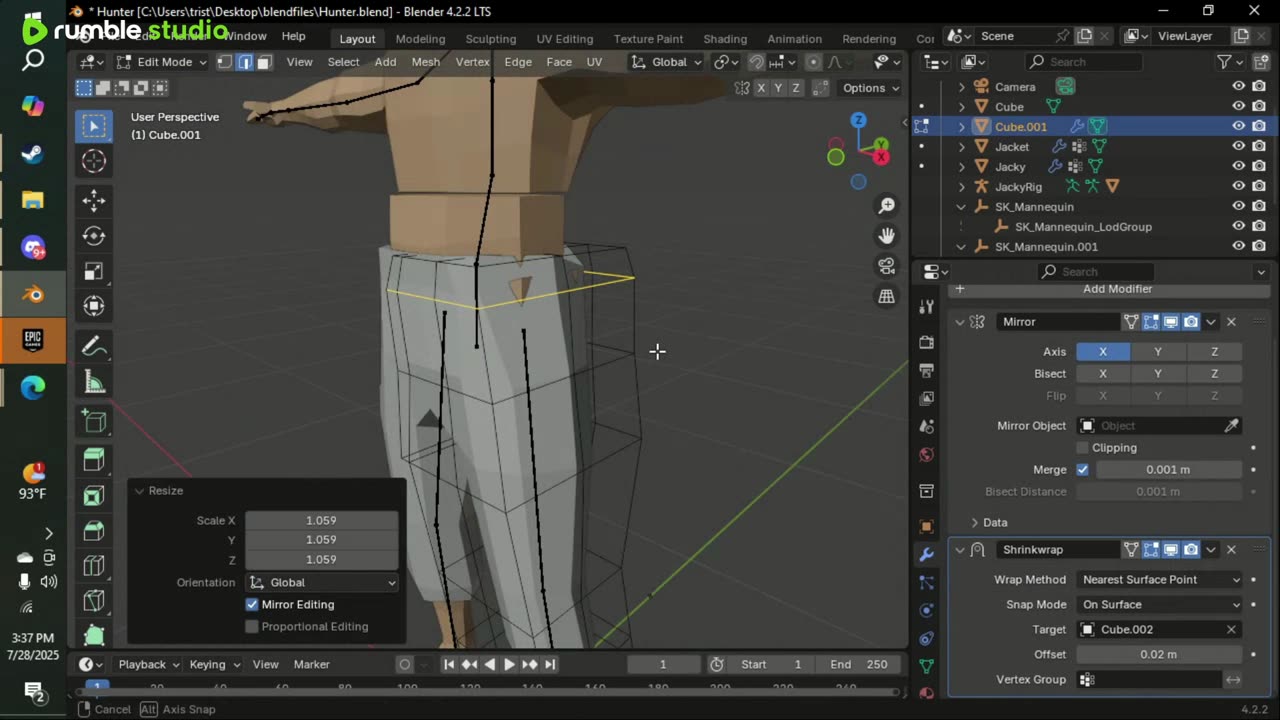Switch to orthographic grid view icon
The image size is (1280, 720).
(x=887, y=296)
